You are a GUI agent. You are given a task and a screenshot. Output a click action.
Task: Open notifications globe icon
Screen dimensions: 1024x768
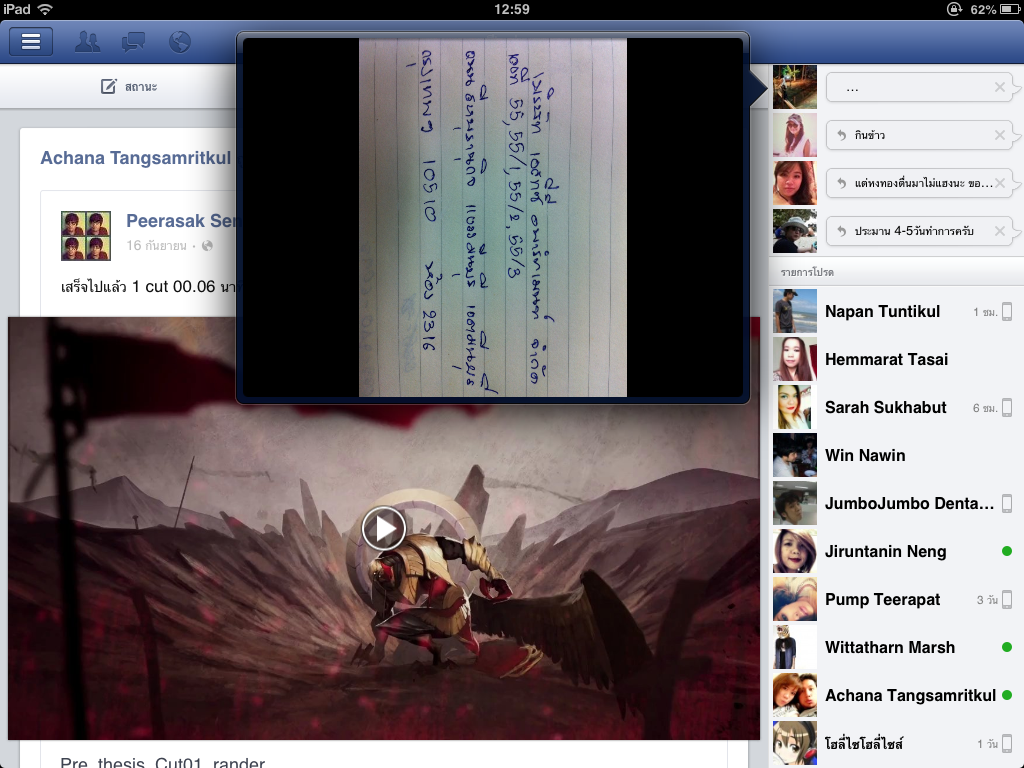click(x=180, y=42)
